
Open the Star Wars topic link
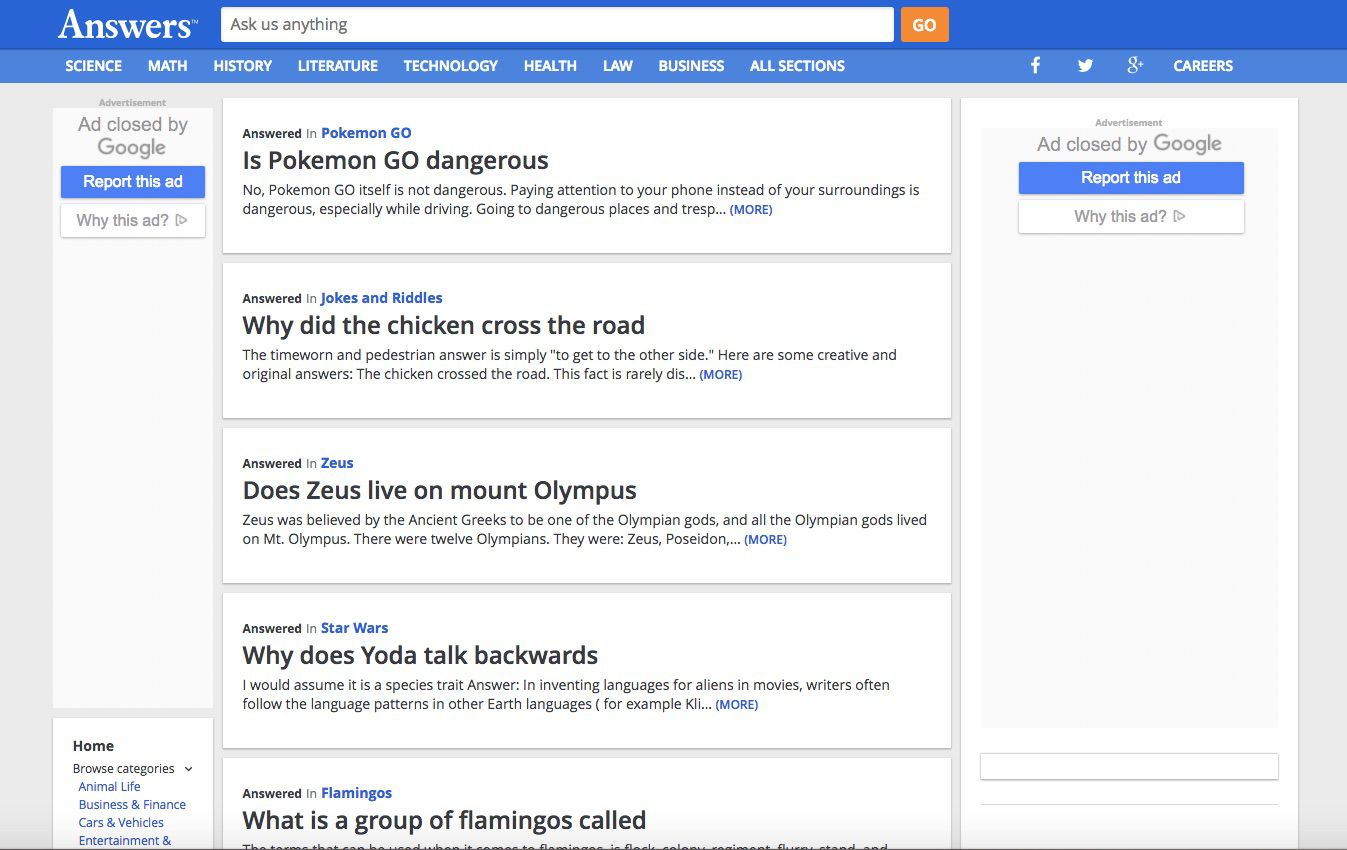[x=355, y=628]
